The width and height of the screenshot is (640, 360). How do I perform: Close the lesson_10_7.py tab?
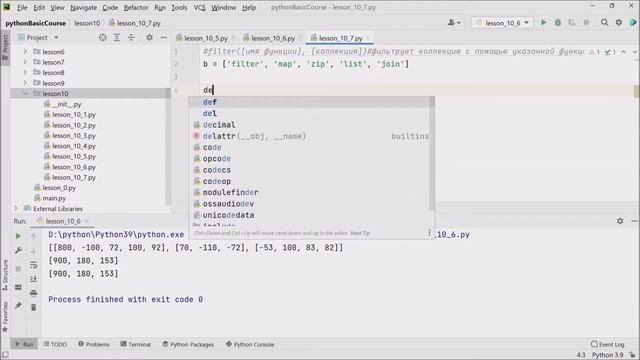tap(368, 38)
